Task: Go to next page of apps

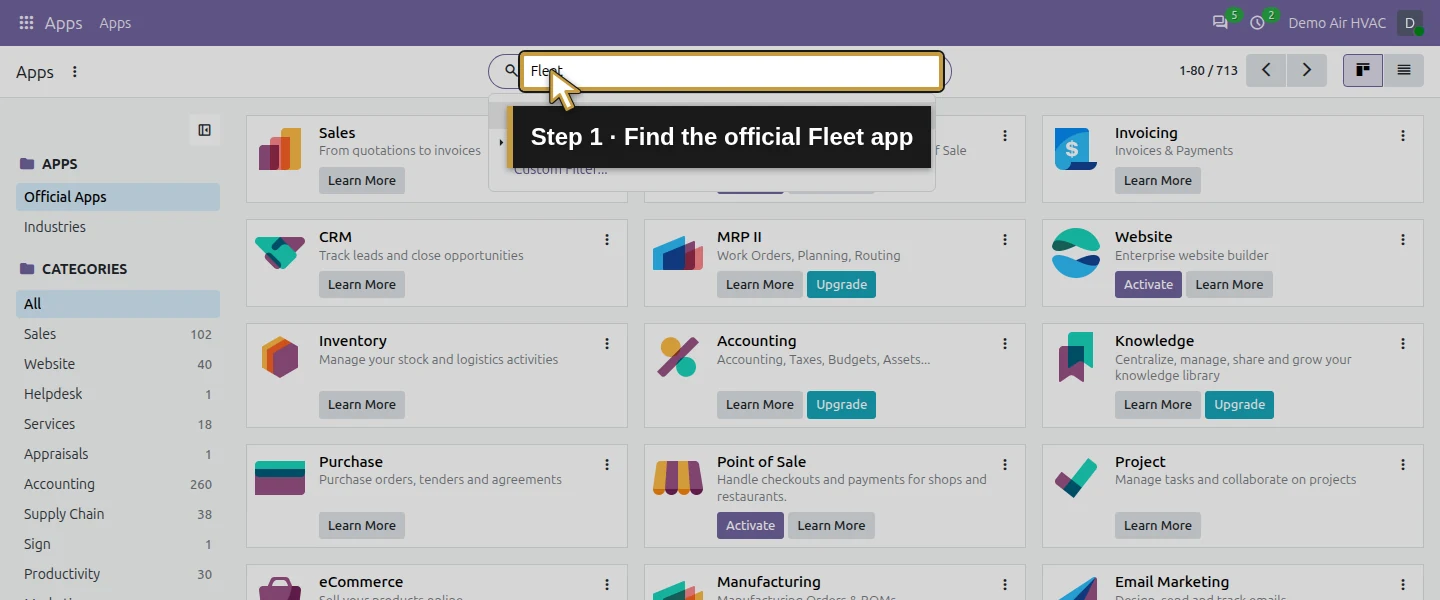Action: (1307, 70)
